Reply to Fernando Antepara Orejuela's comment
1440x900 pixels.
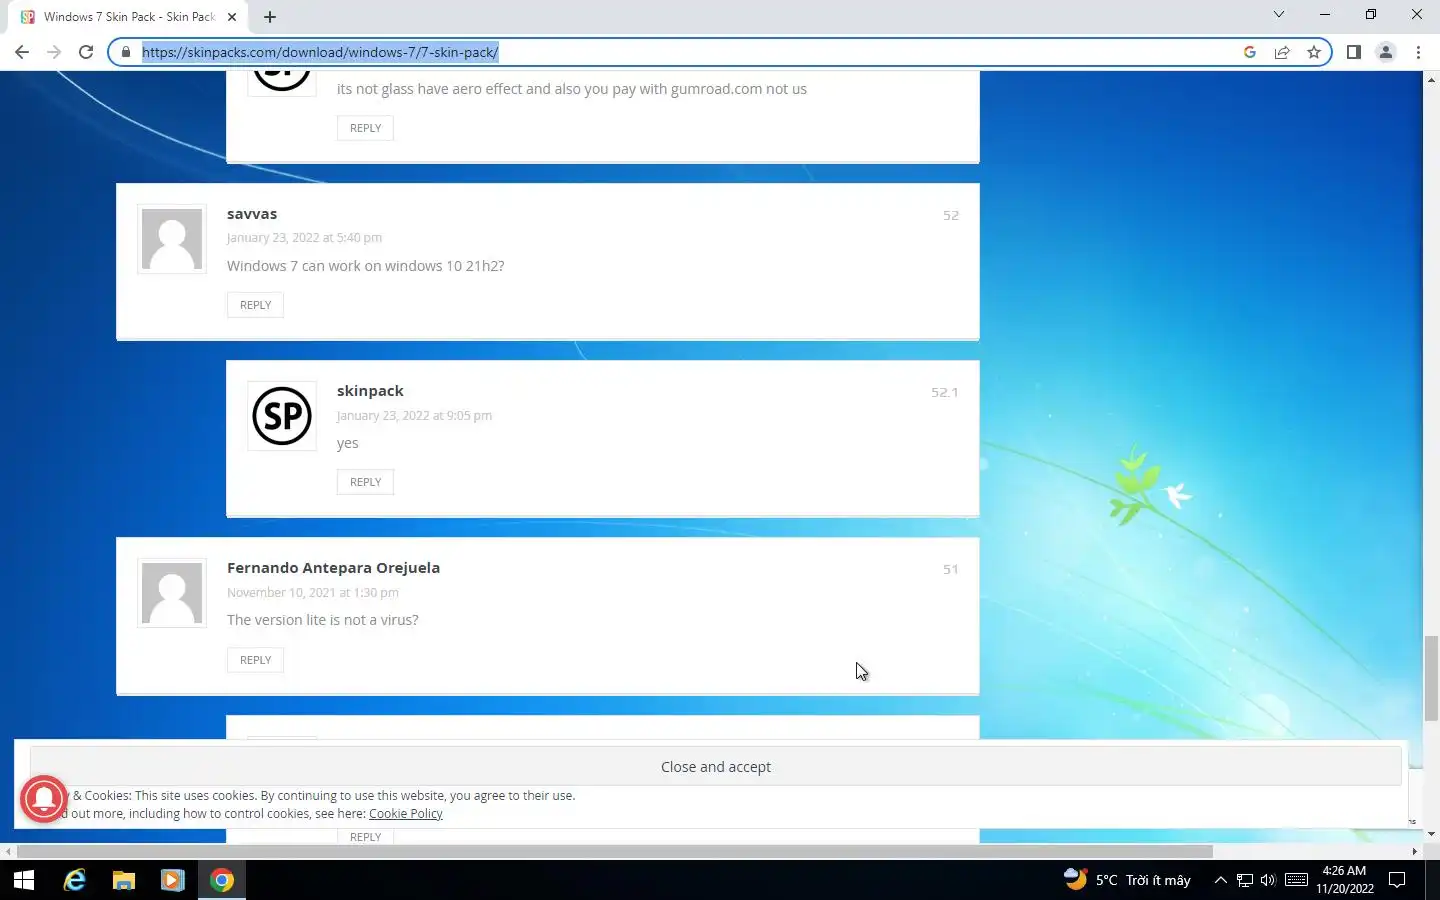255,660
